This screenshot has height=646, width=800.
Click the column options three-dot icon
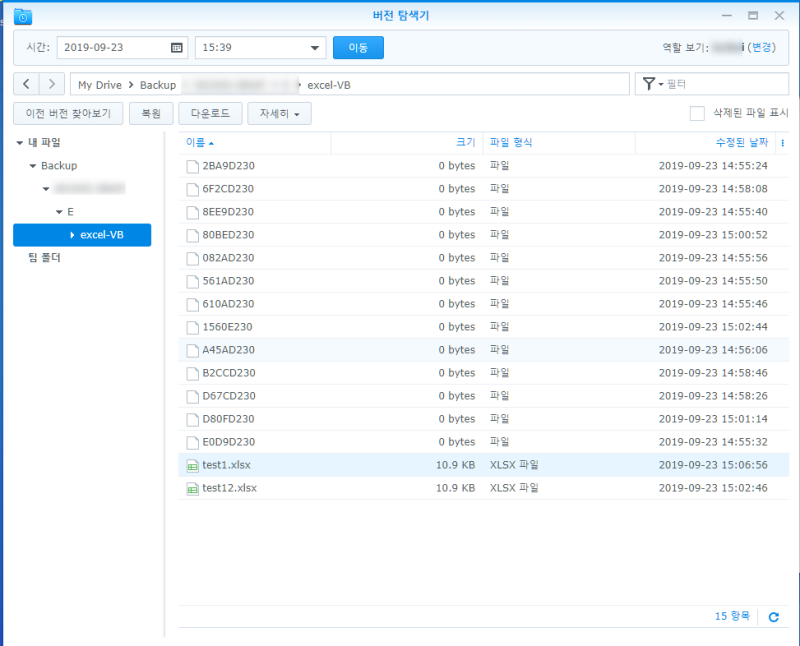point(783,143)
